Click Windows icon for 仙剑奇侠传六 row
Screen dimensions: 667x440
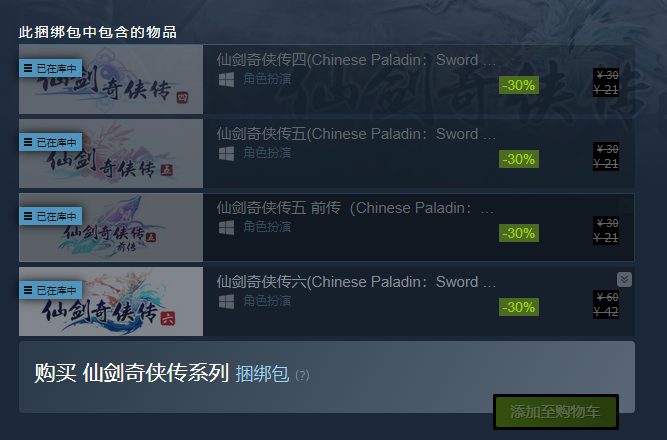click(226, 302)
